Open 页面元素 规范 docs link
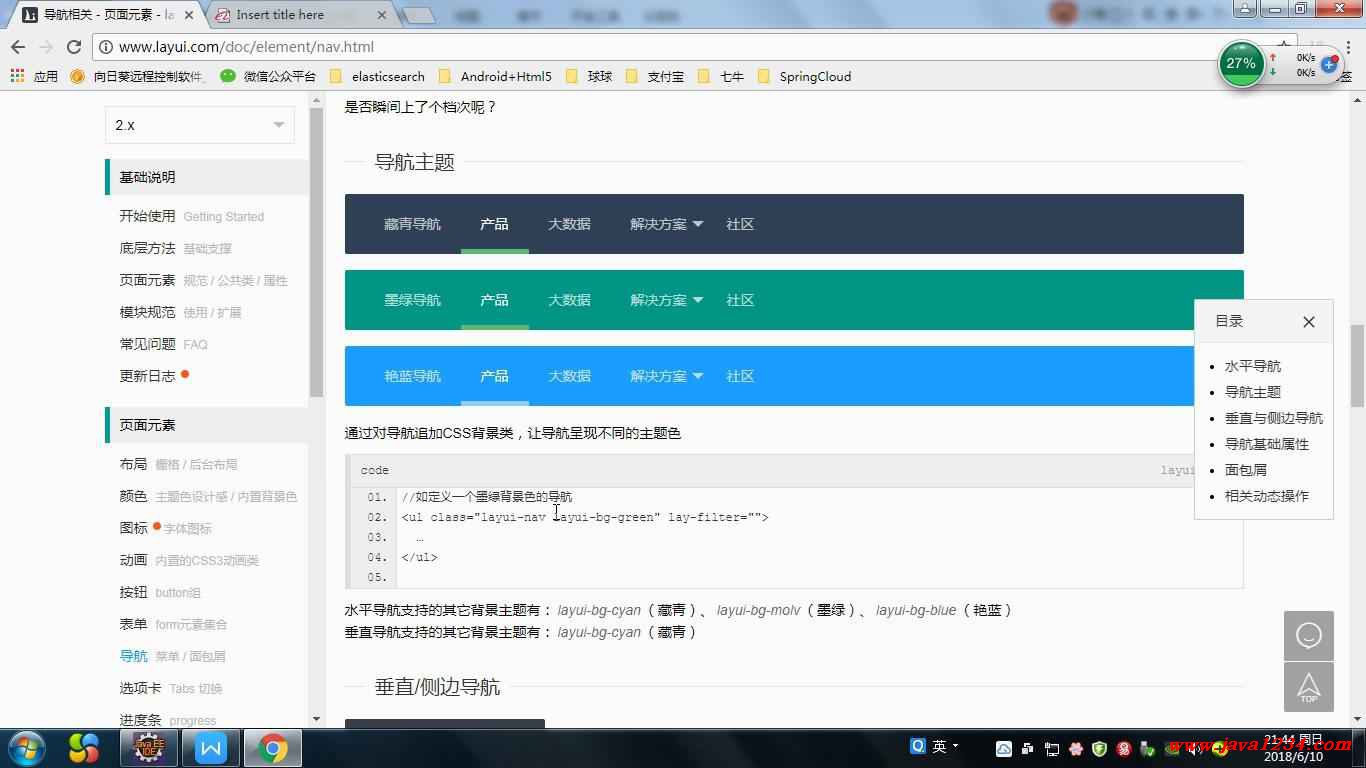The width and height of the screenshot is (1366, 768). click(203, 280)
